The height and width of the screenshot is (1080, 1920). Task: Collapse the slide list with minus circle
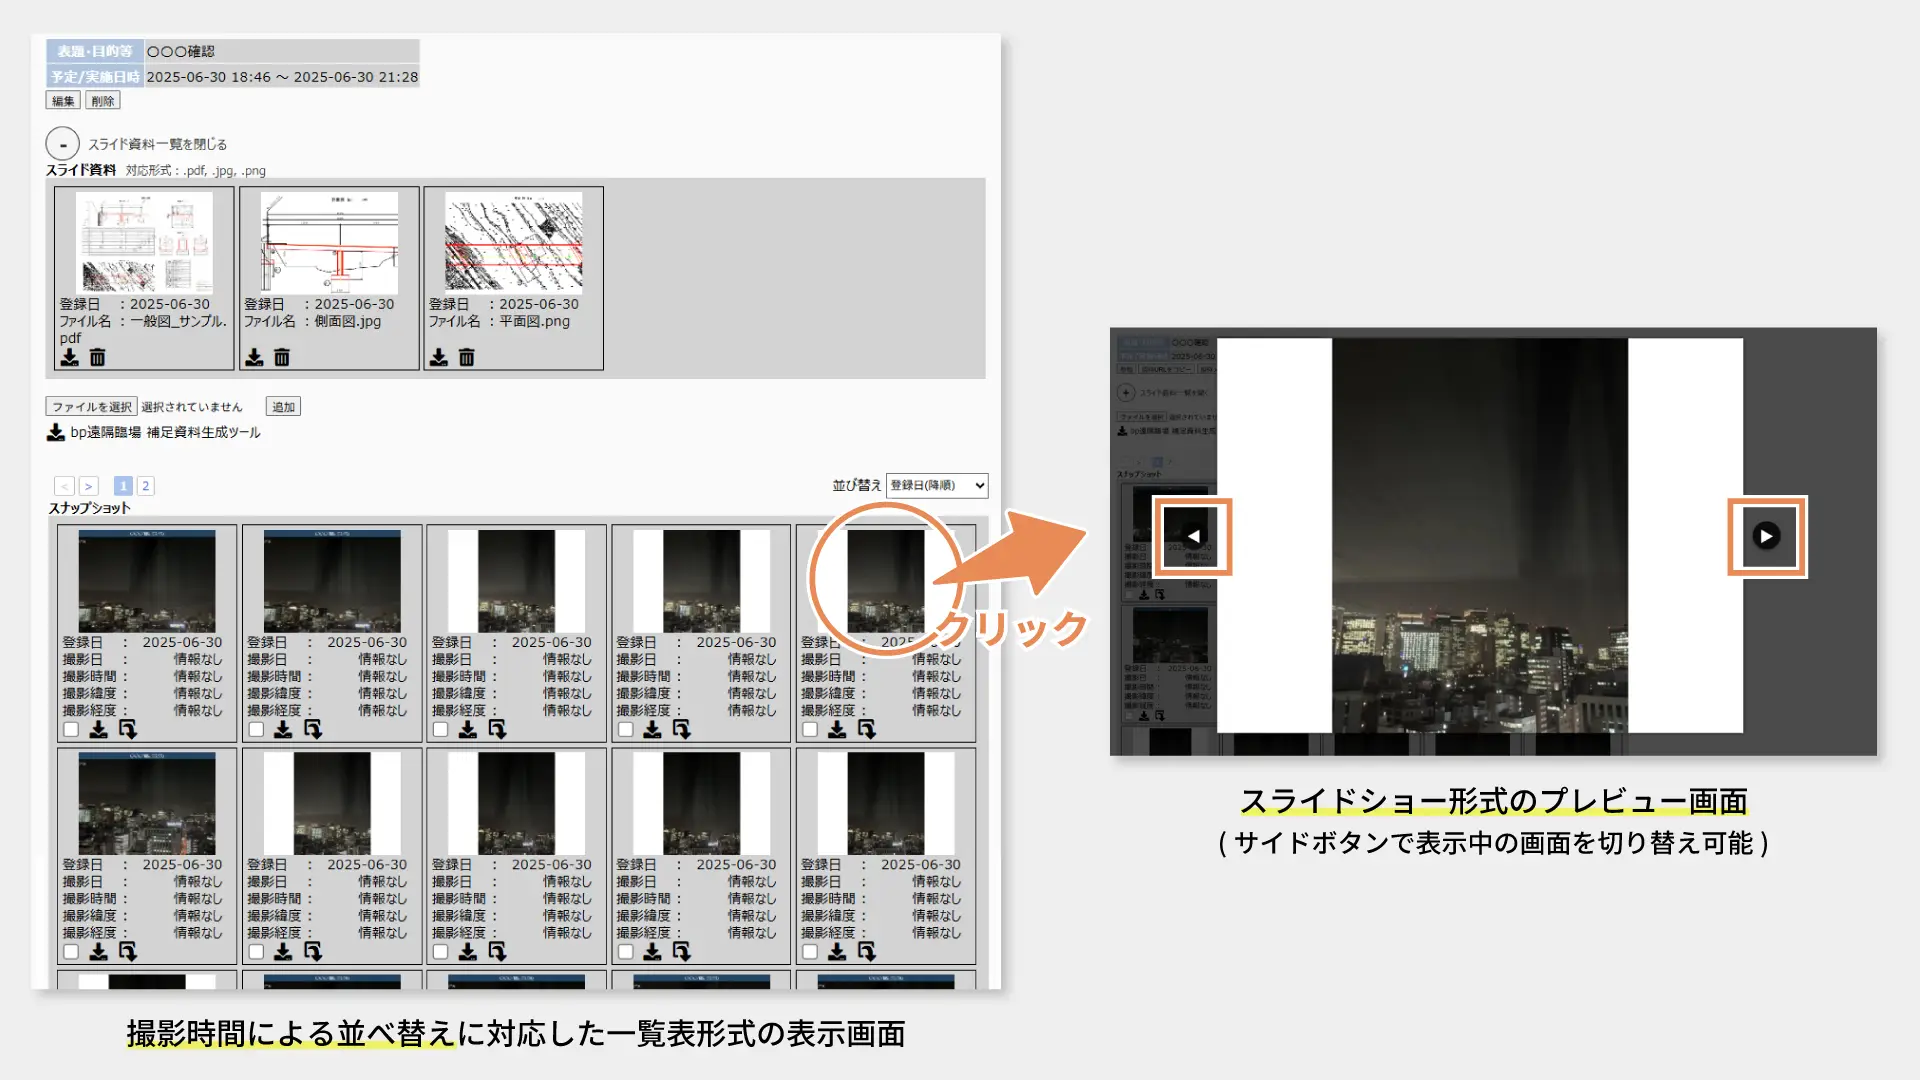point(62,144)
